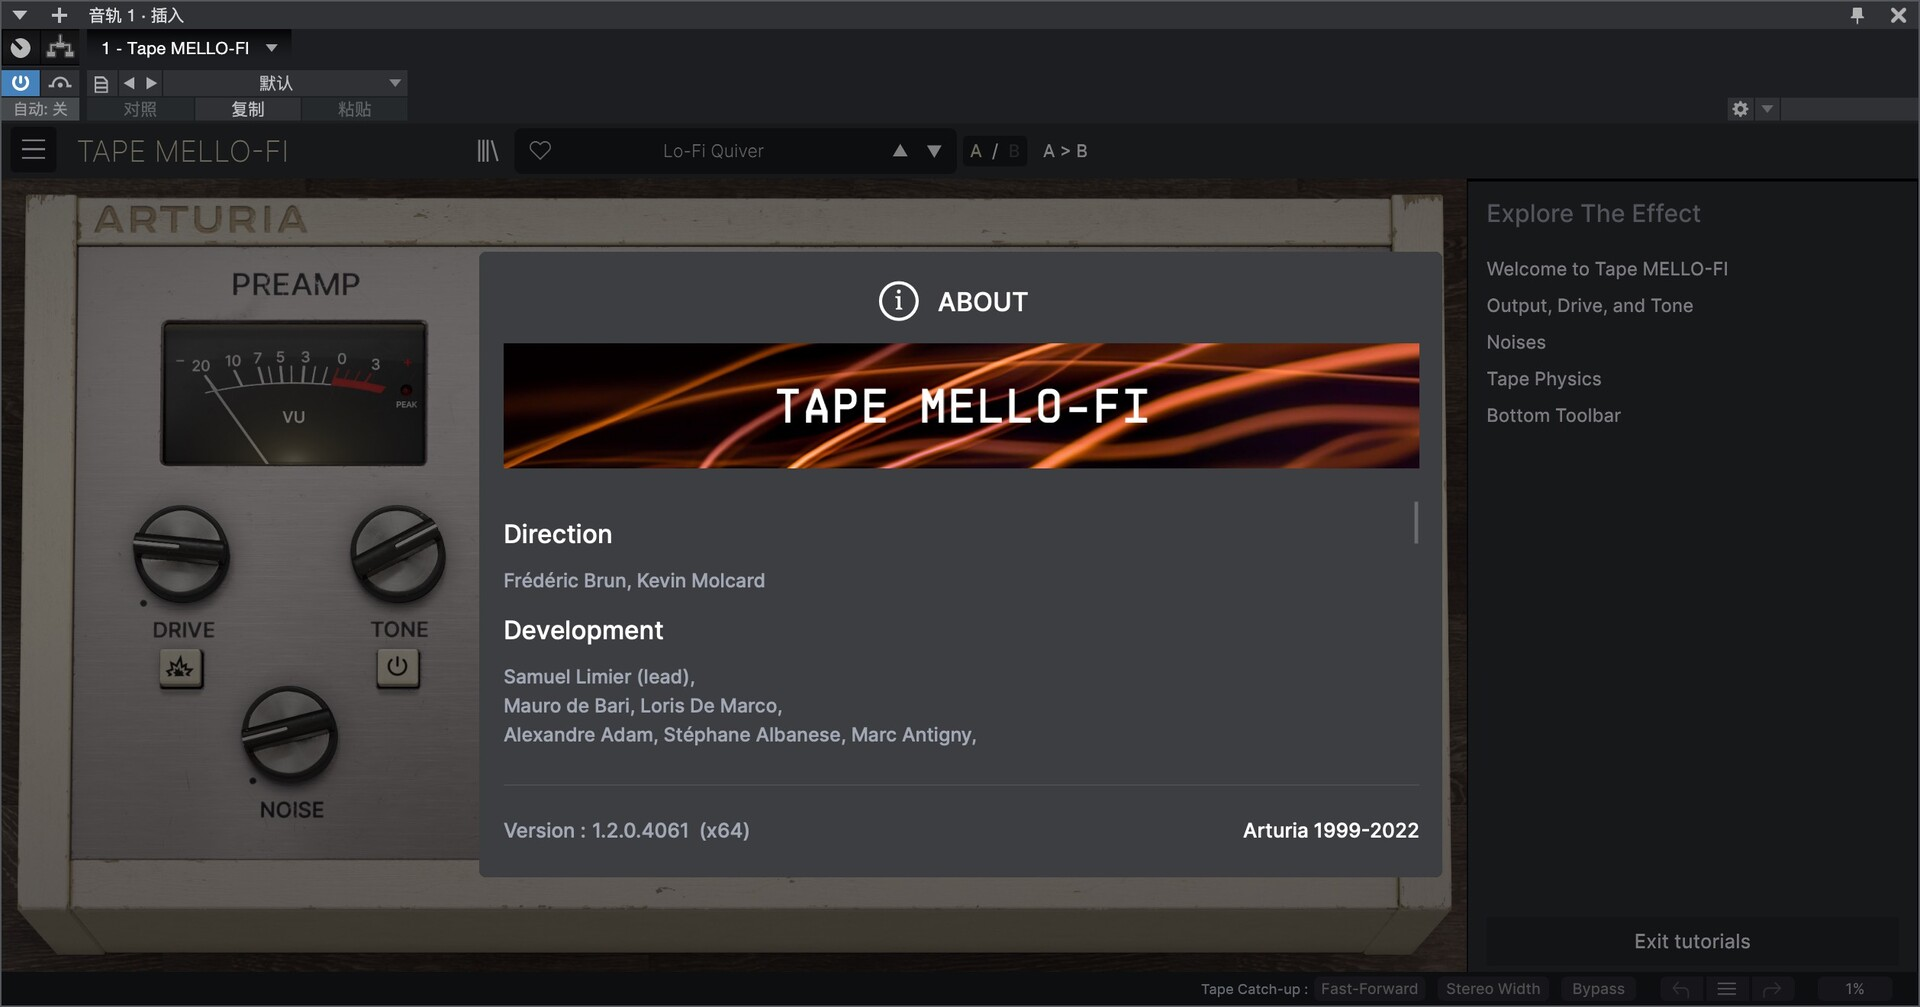
Task: Click the saturation icon under the DRIVE knob
Action: coord(181,668)
